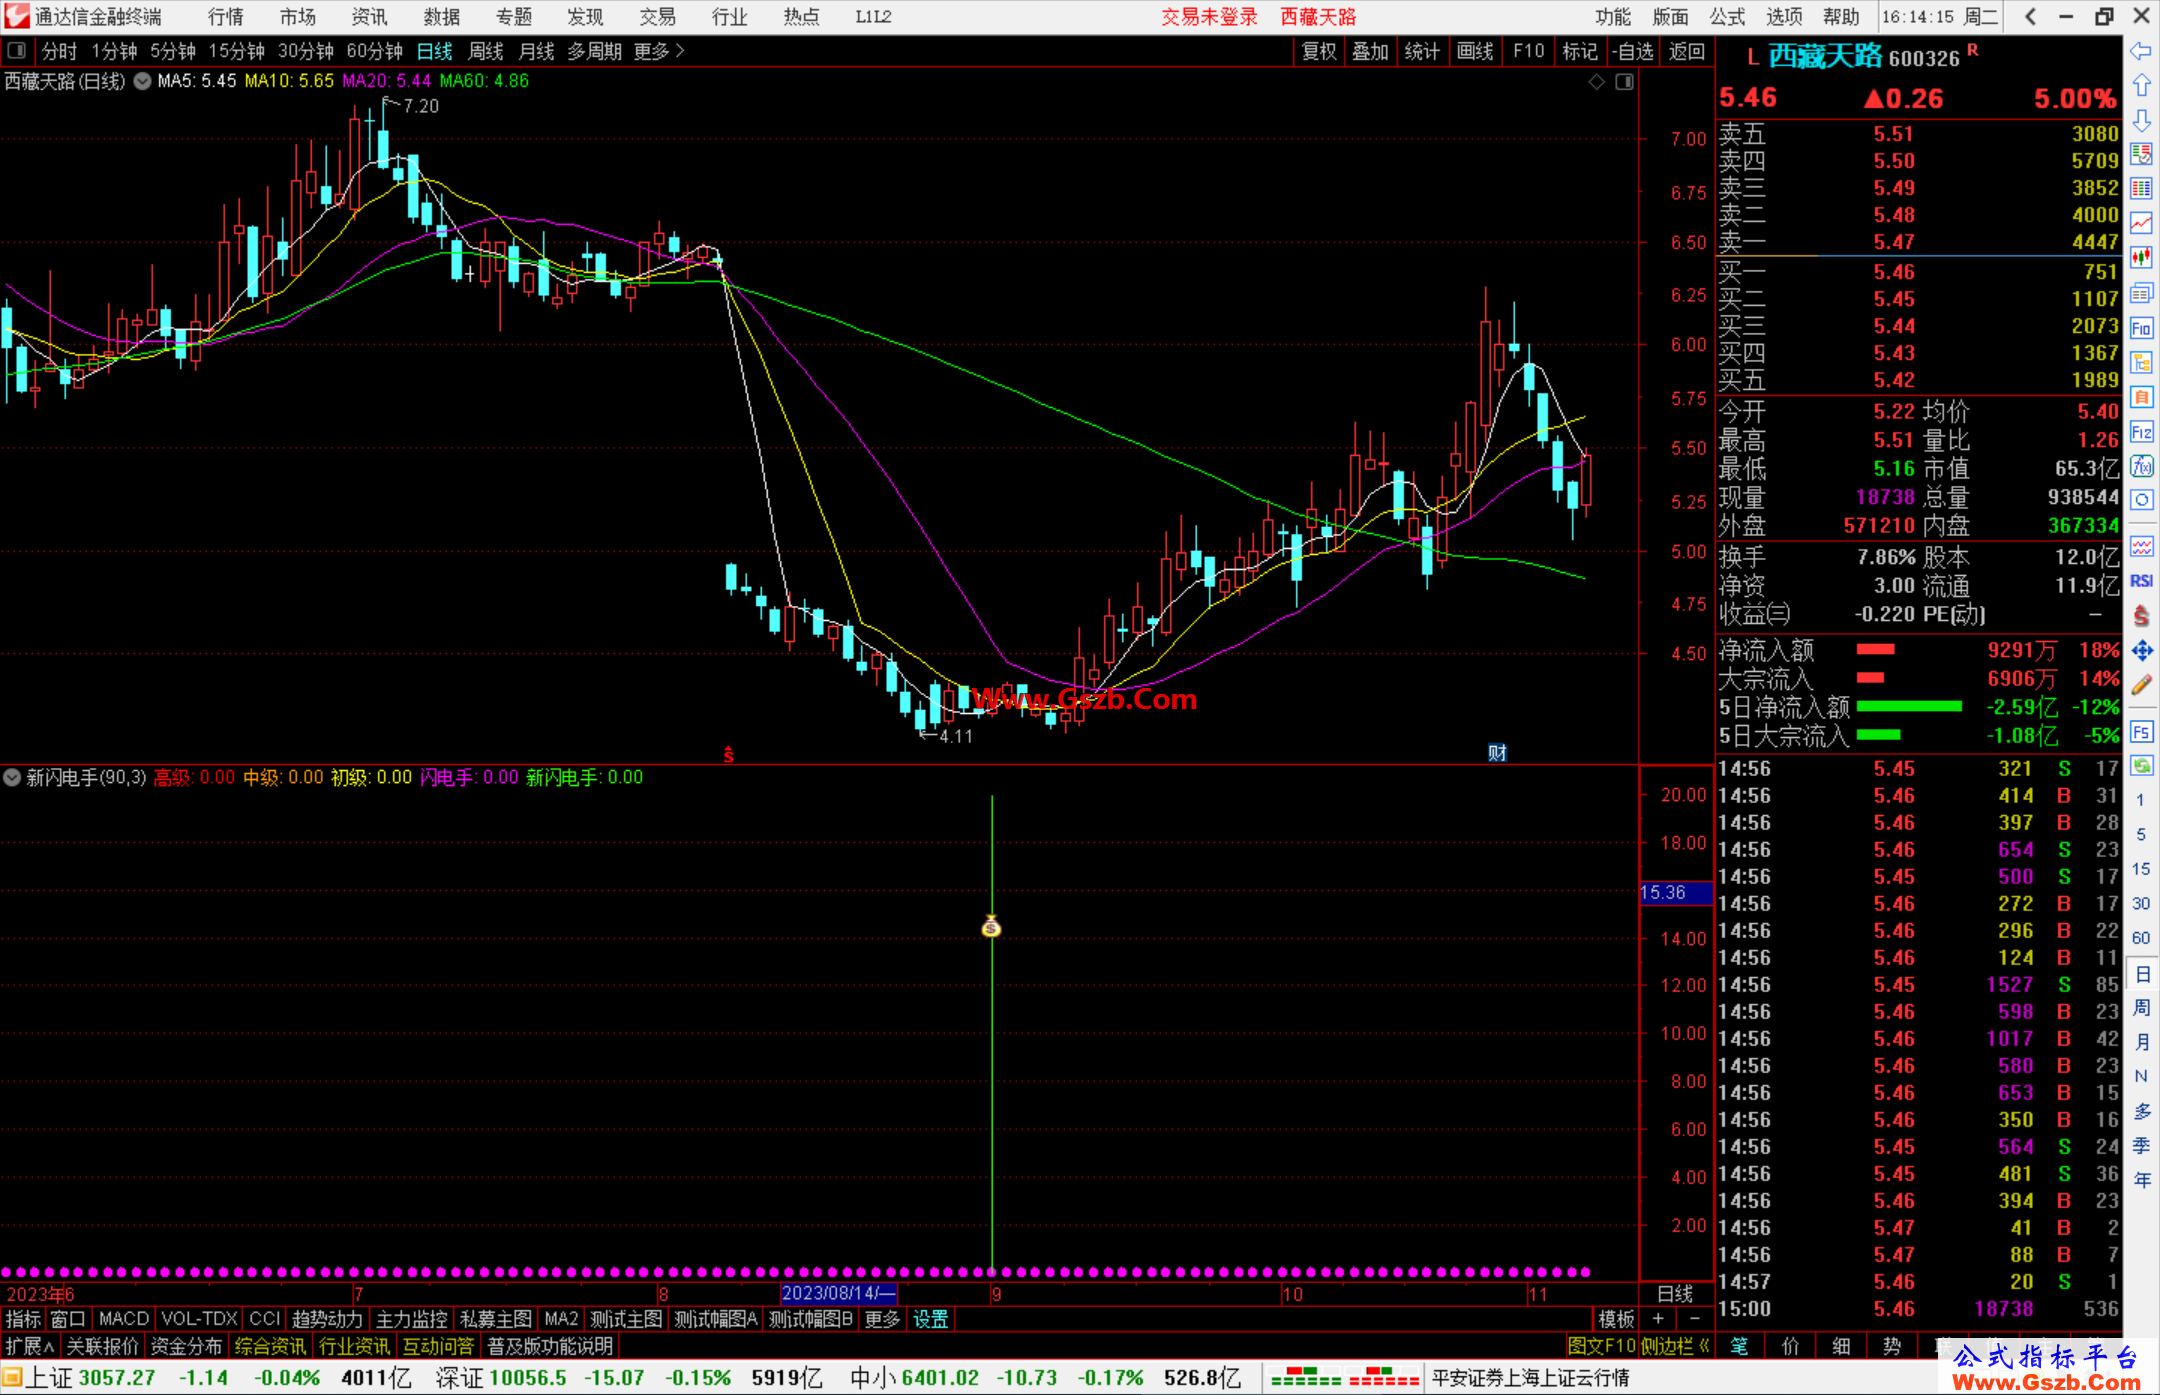Click 设置 in indicator tab bar

pos(930,1319)
